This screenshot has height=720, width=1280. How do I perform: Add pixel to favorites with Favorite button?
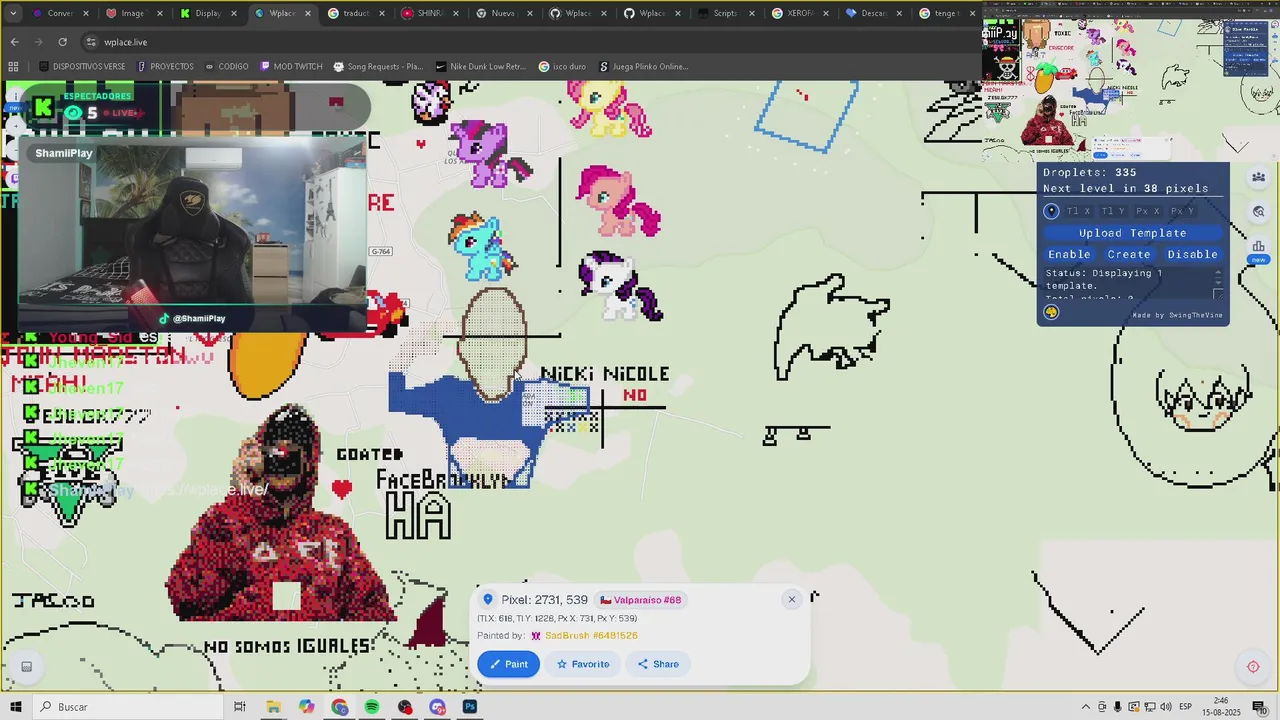(x=583, y=664)
